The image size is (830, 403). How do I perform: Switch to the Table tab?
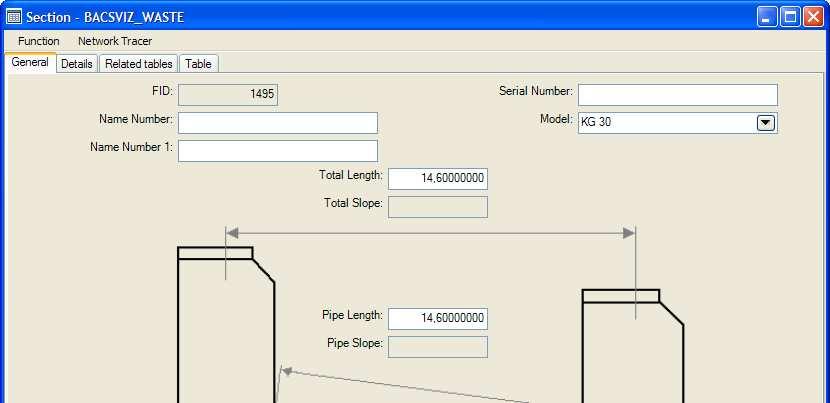(199, 64)
